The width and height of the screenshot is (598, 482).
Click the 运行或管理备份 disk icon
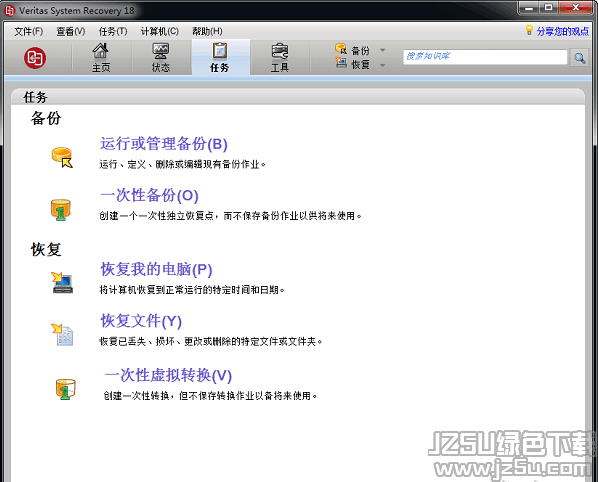62,157
